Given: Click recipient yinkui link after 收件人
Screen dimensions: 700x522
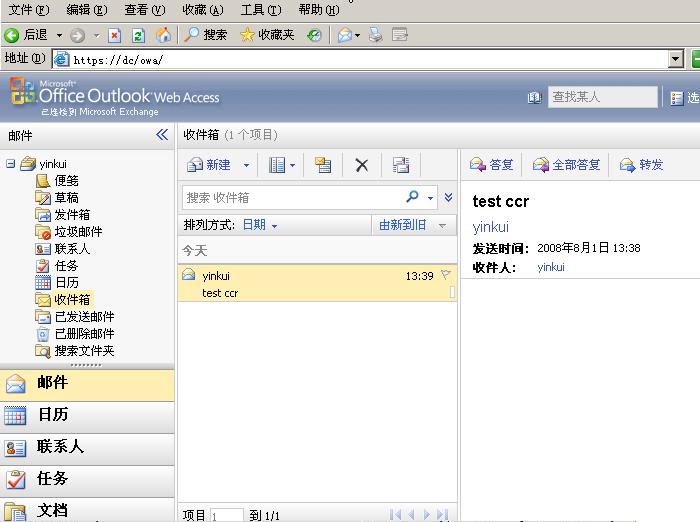Looking at the screenshot, I should (x=551, y=267).
